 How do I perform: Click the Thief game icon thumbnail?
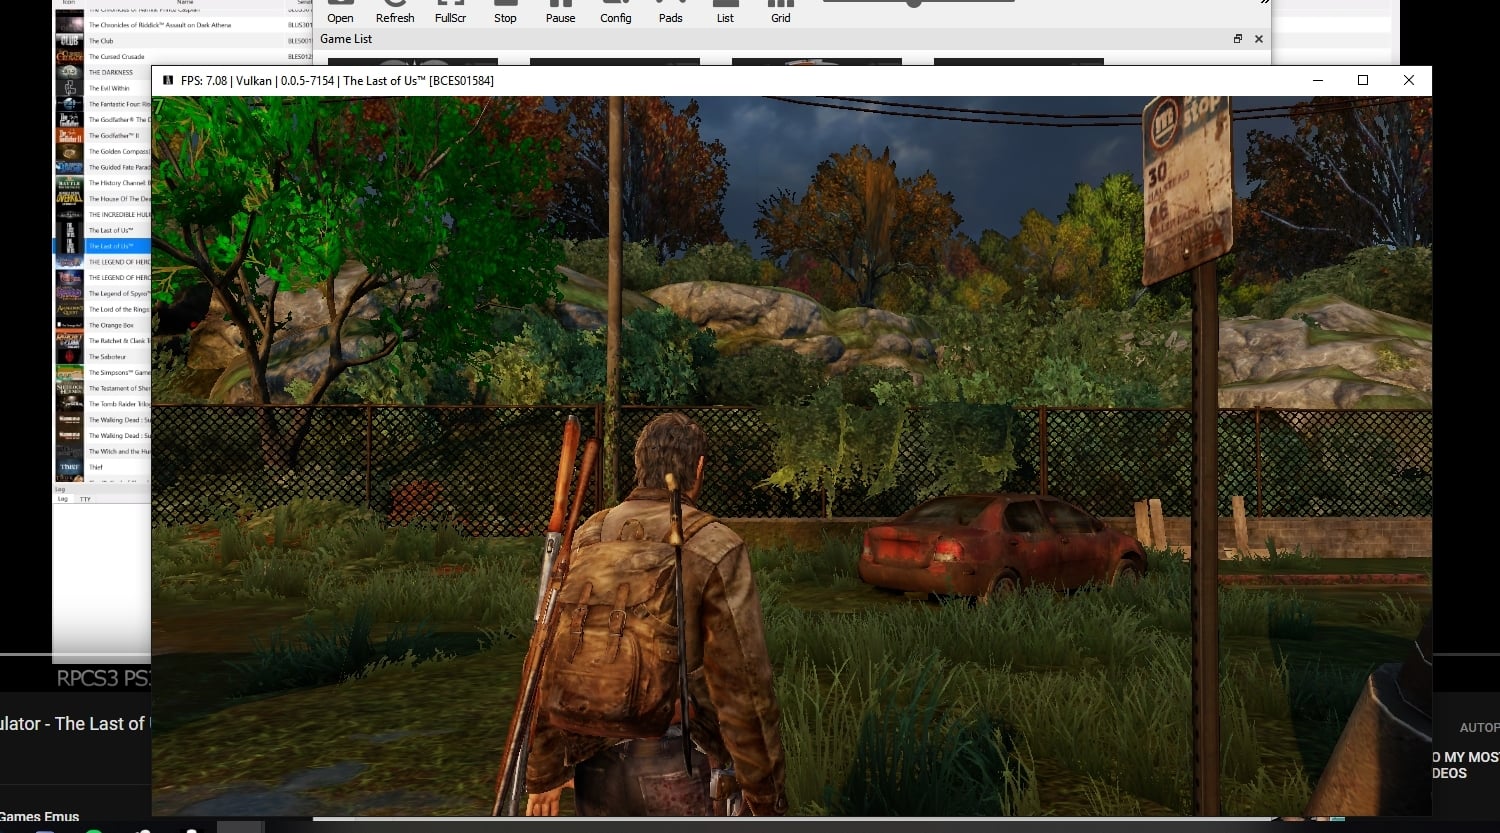point(69,467)
